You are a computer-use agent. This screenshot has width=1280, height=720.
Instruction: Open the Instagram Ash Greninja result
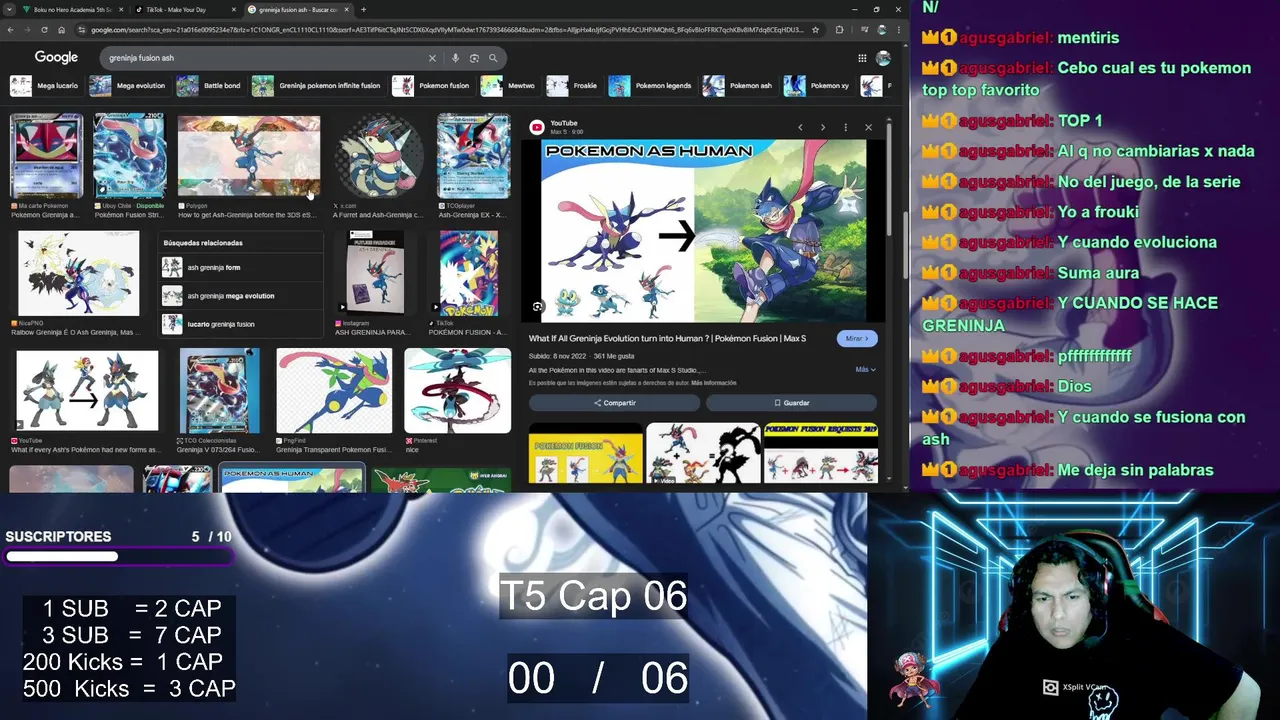point(375,273)
